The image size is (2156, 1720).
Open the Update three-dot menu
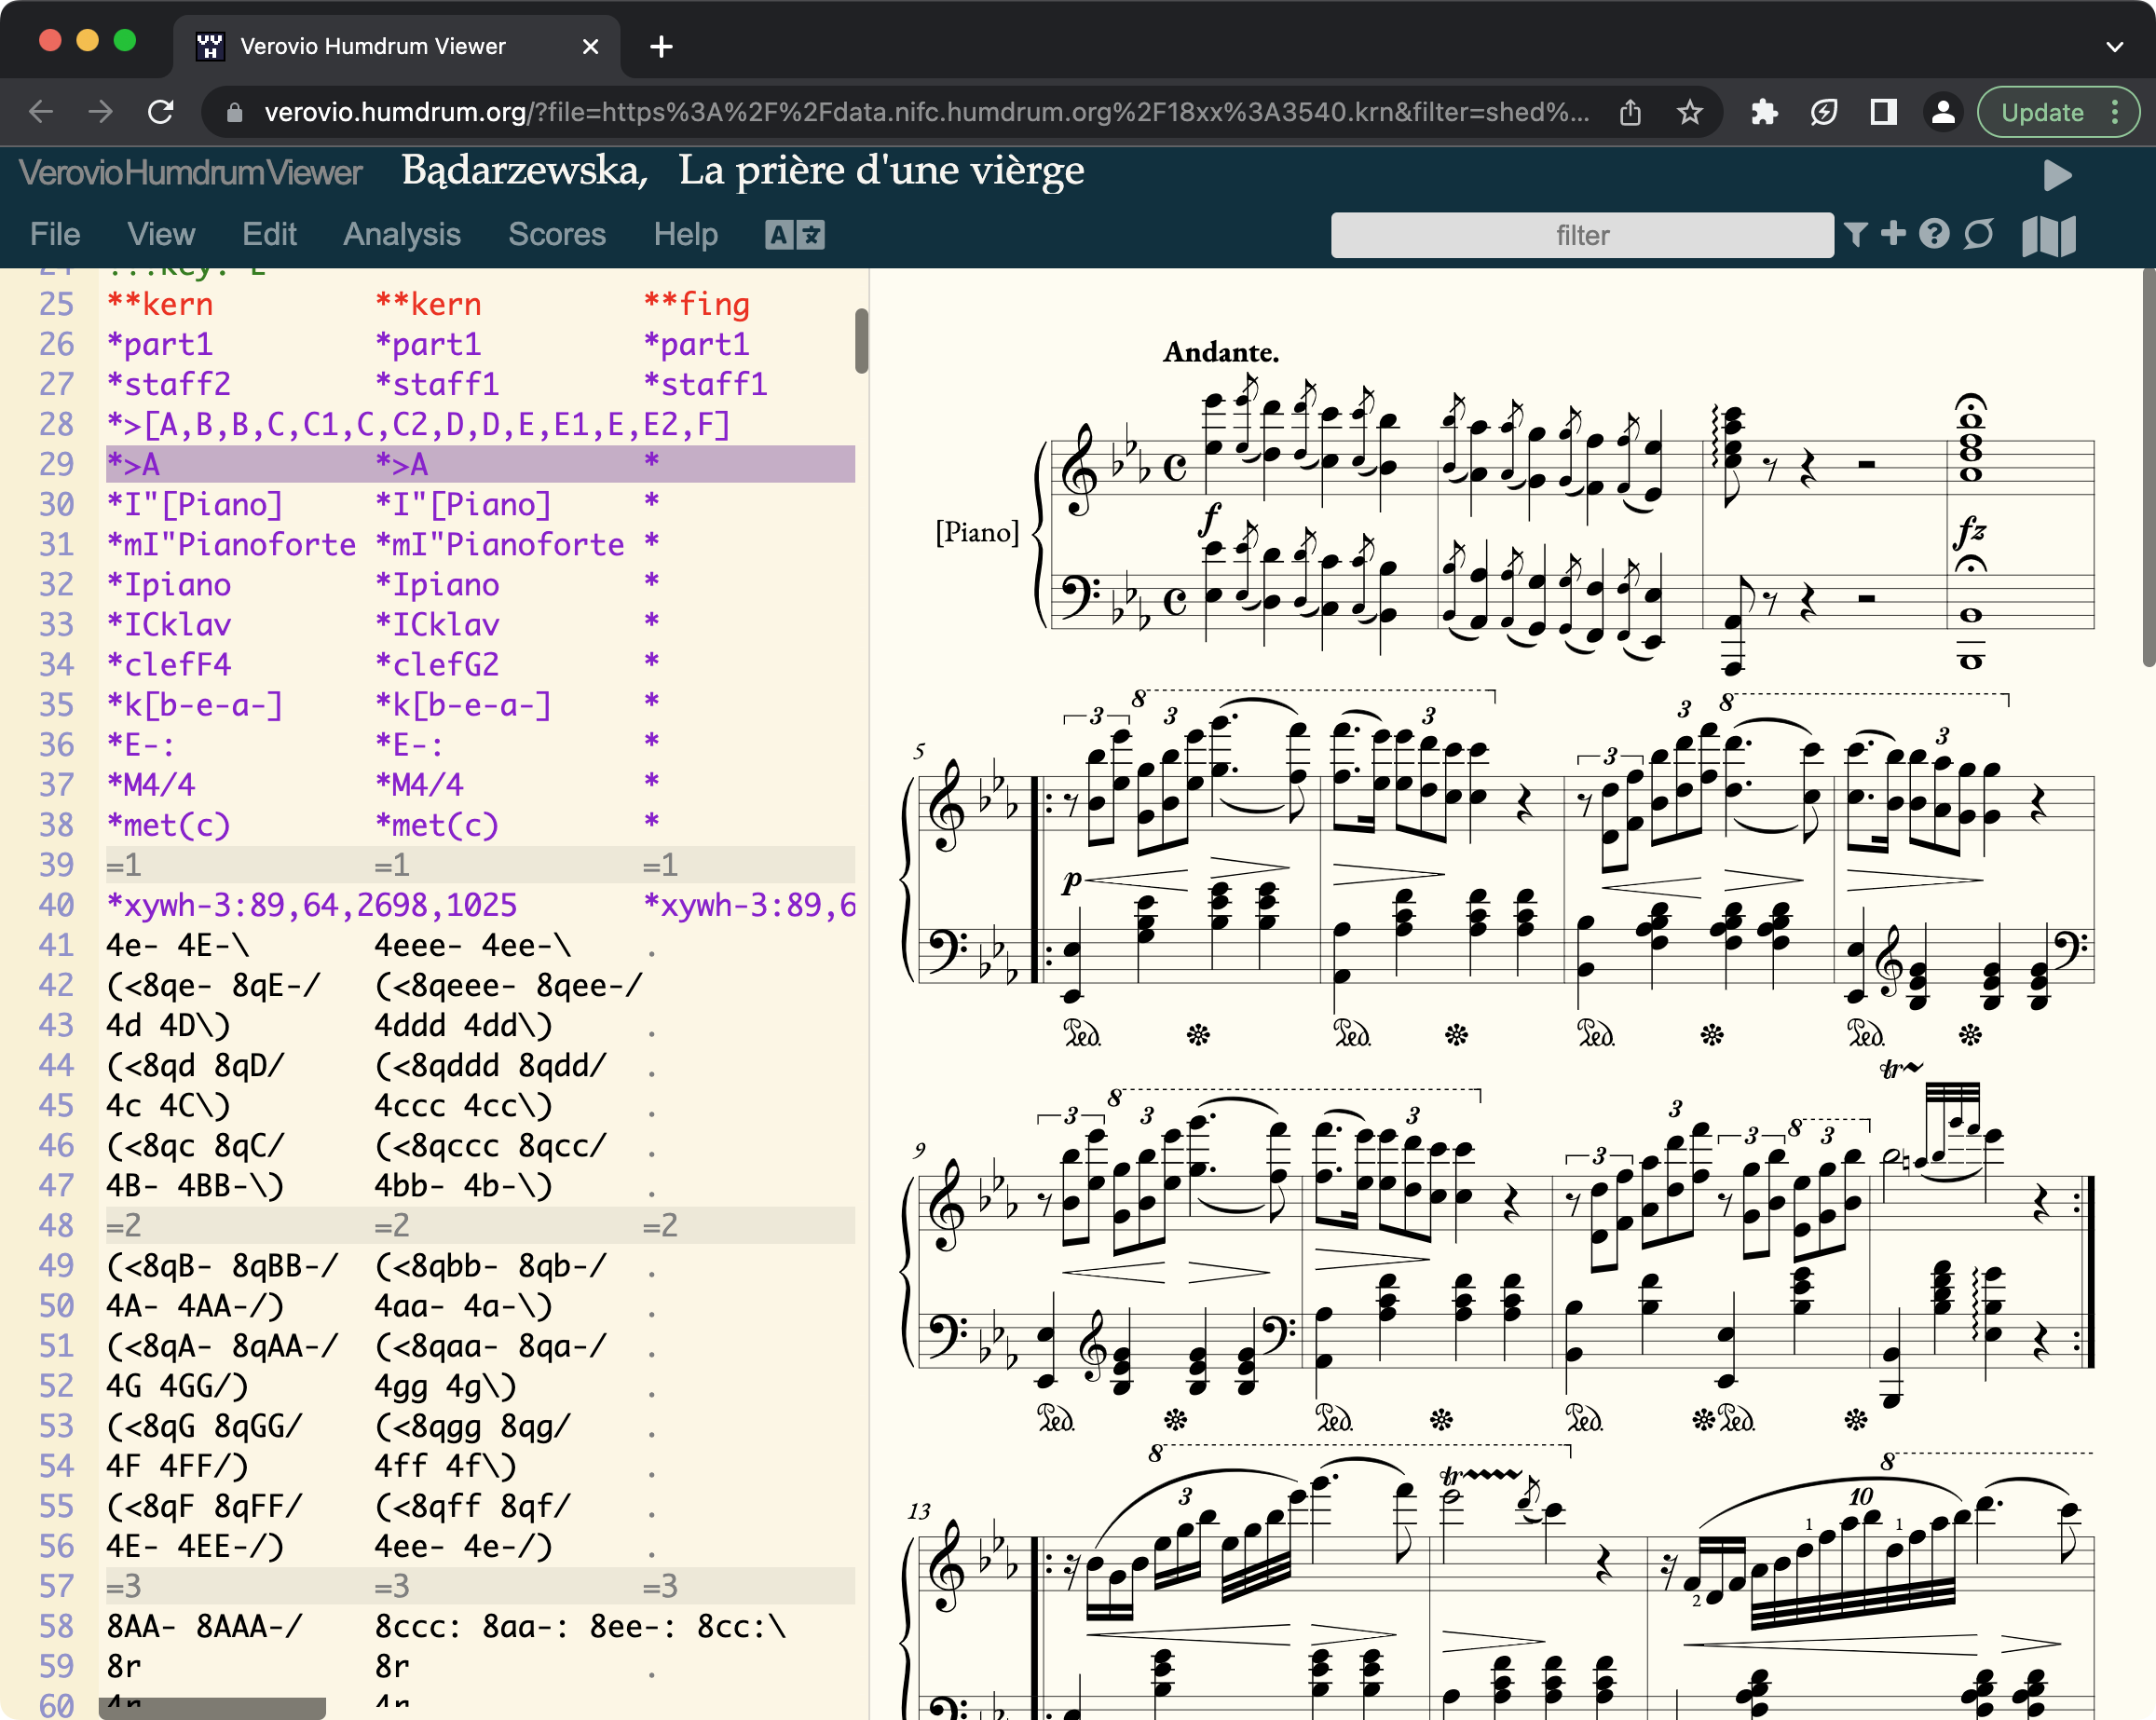click(2115, 112)
